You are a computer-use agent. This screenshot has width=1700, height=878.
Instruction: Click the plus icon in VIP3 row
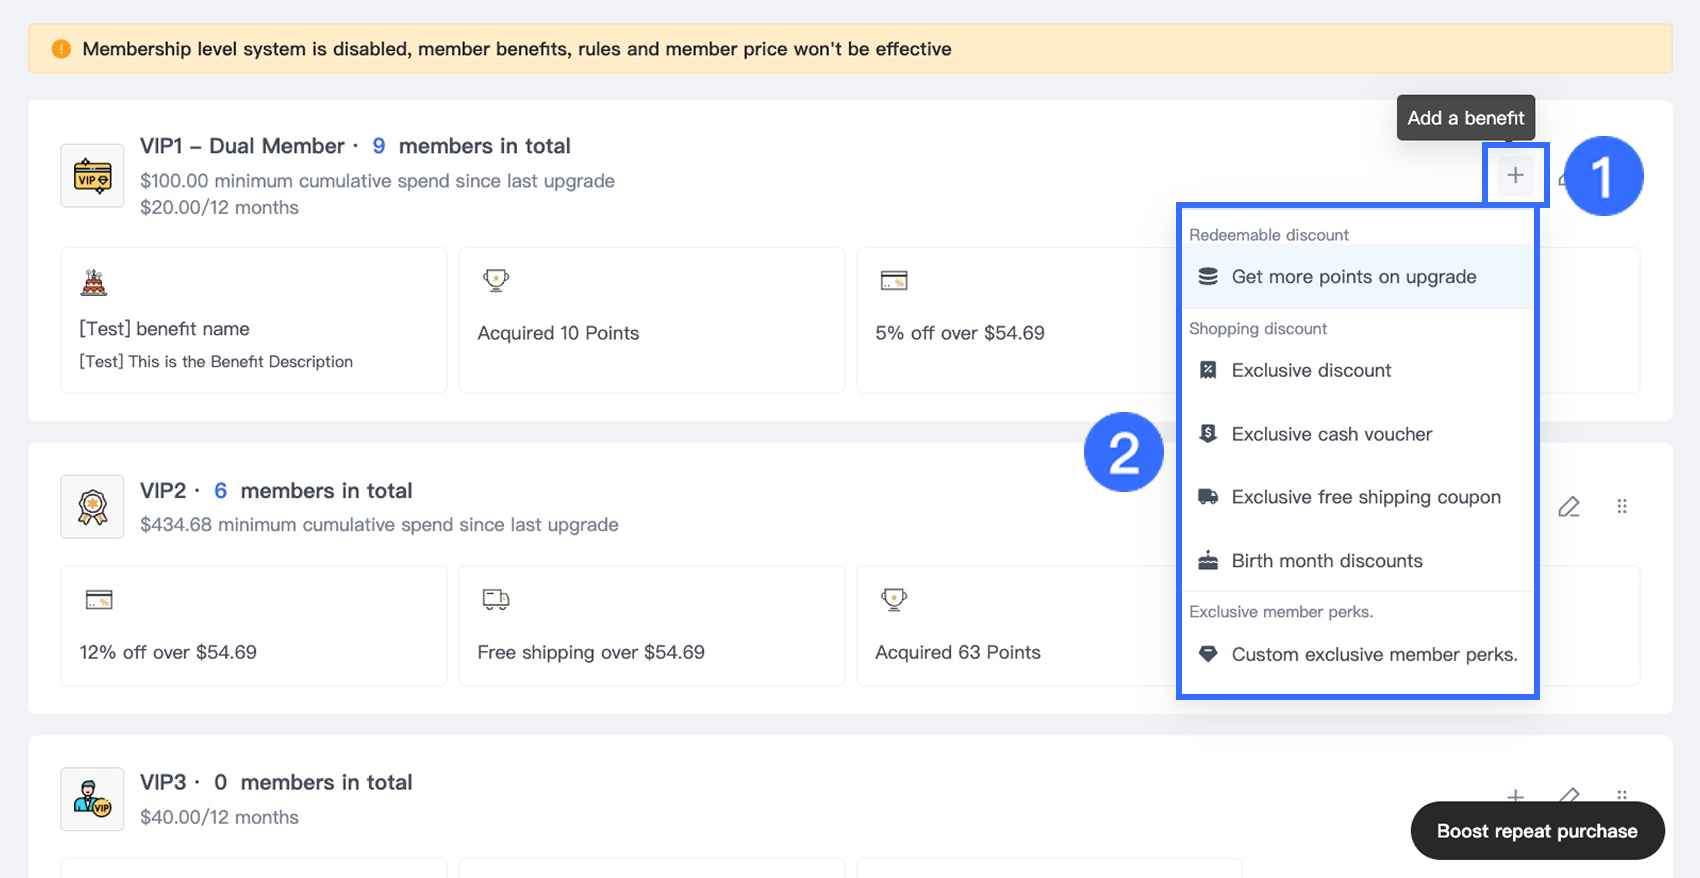[x=1515, y=795]
